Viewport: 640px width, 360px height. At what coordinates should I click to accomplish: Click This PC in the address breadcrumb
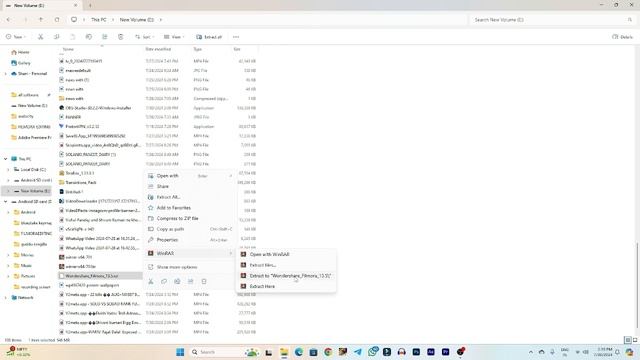click(x=98, y=20)
